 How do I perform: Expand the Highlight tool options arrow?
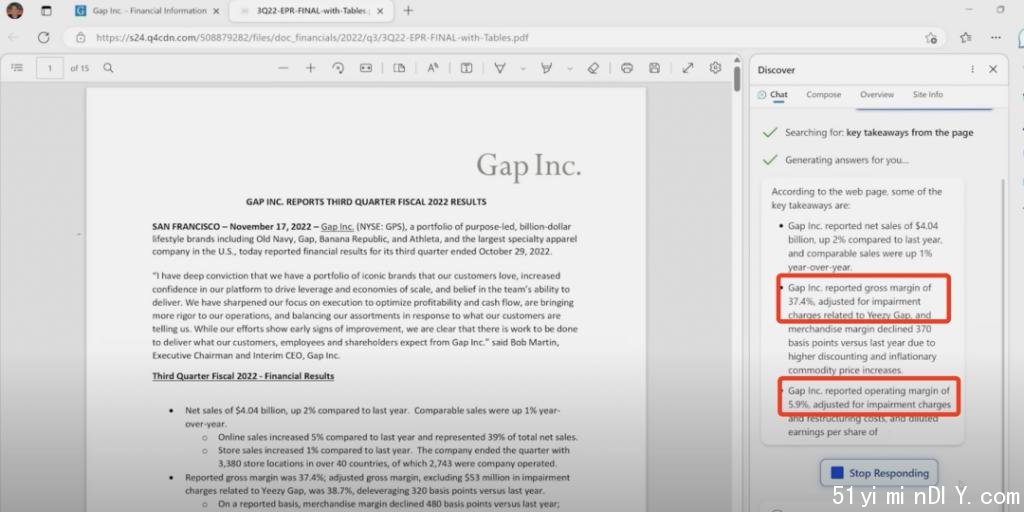[x=569, y=69]
